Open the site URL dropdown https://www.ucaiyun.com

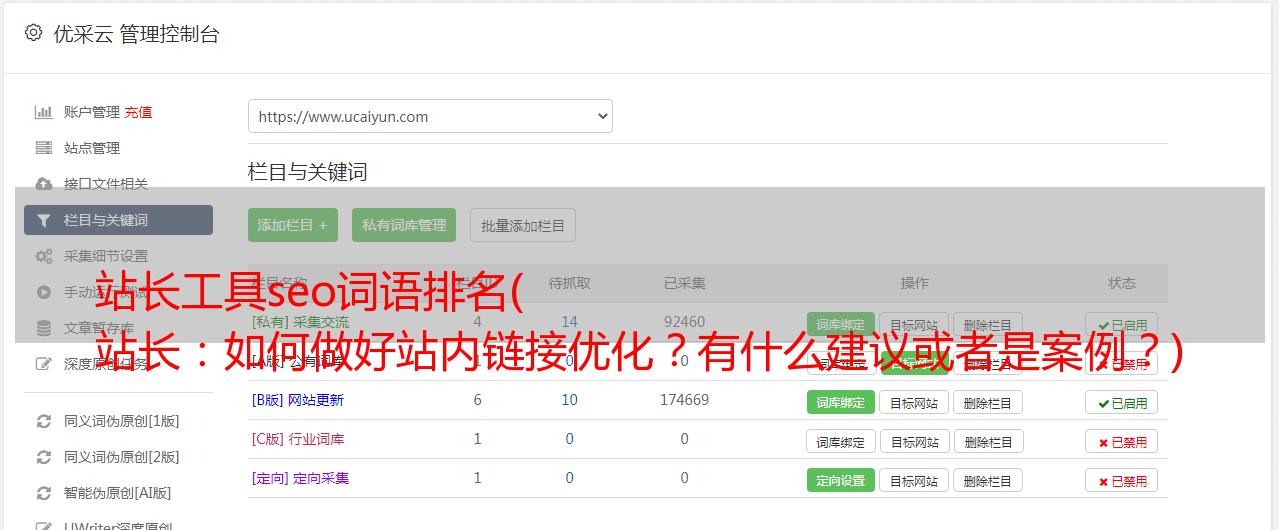(430, 116)
